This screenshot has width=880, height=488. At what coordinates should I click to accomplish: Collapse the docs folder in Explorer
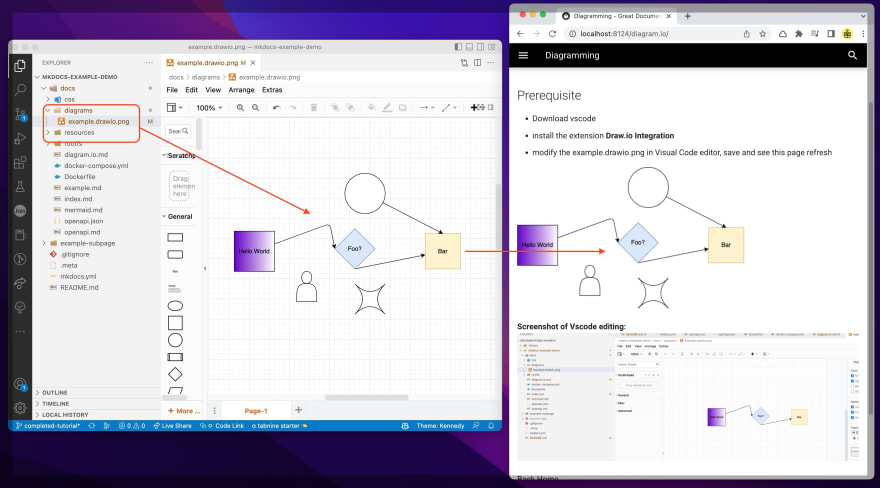click(x=43, y=88)
